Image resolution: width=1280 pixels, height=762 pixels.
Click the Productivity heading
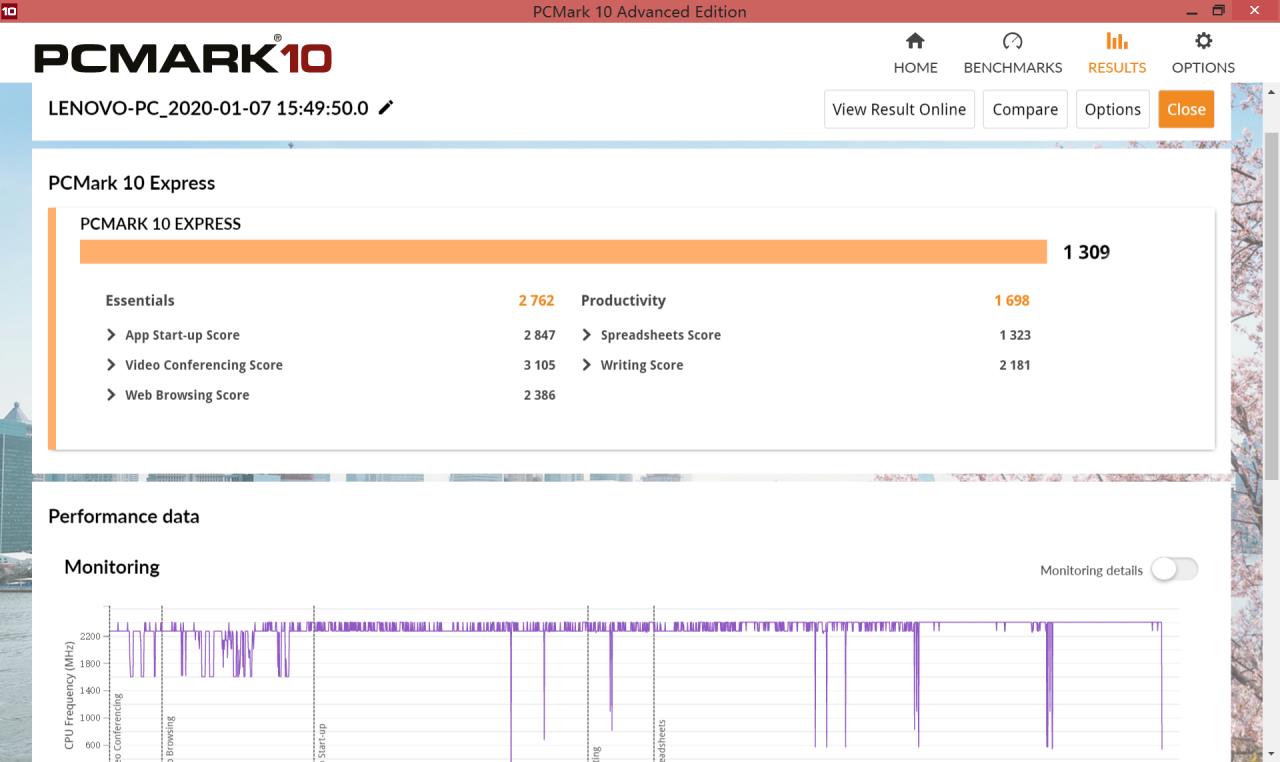pyautogui.click(x=623, y=300)
